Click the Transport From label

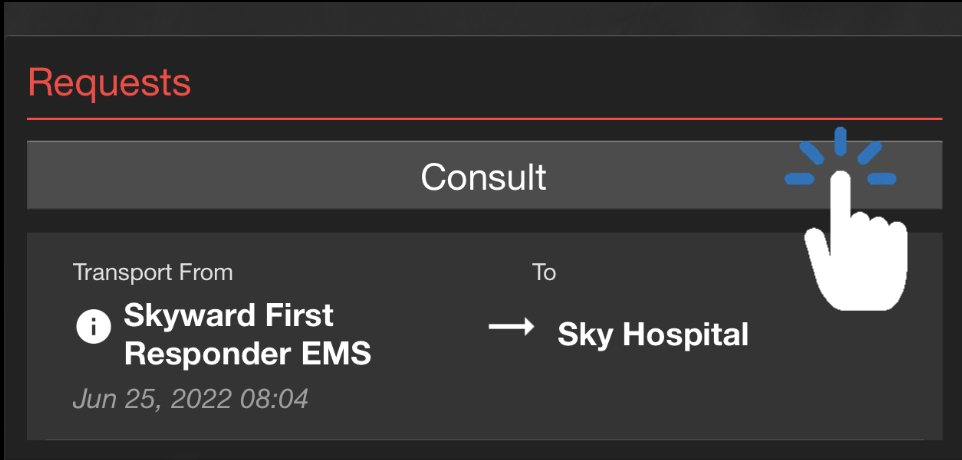click(153, 272)
